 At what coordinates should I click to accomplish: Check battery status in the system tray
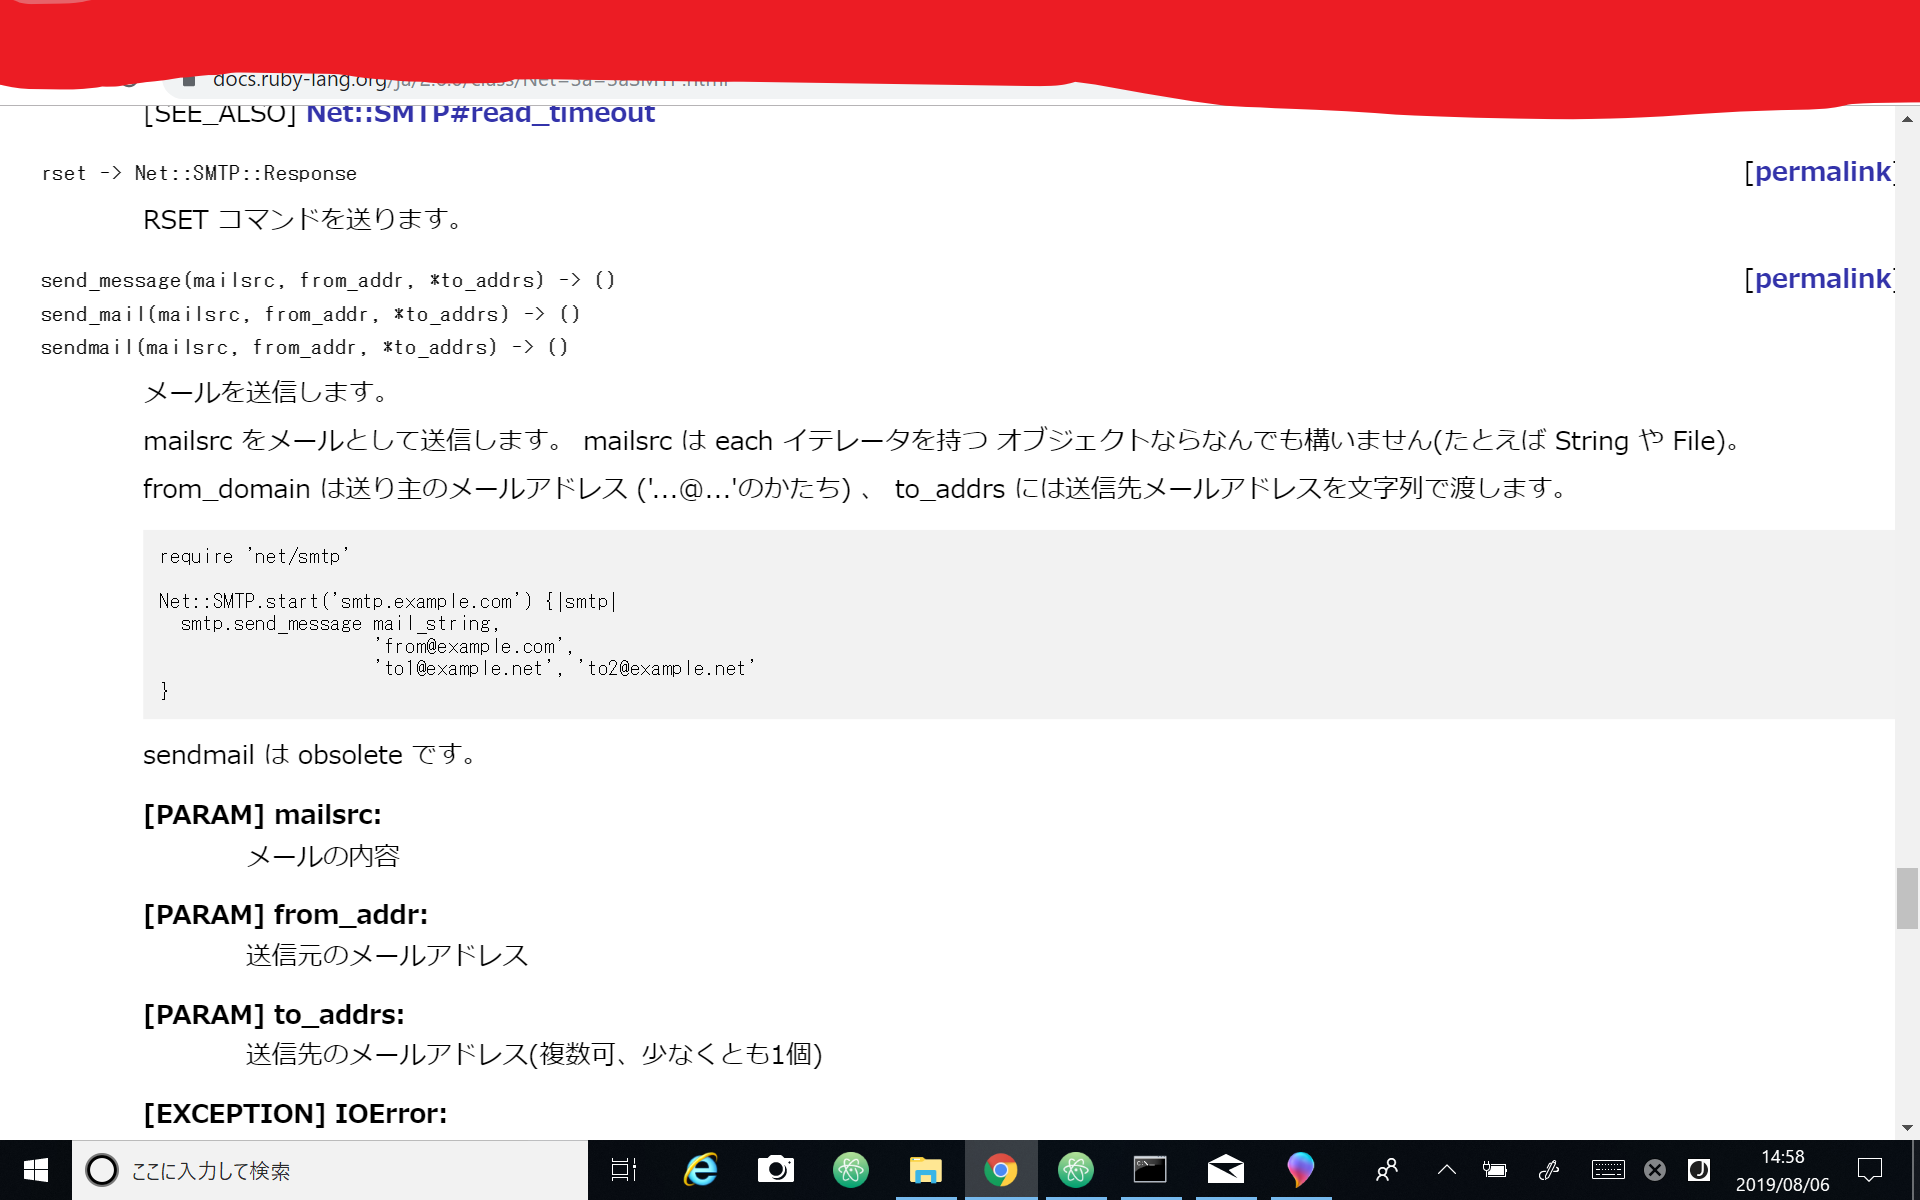coord(1495,1169)
